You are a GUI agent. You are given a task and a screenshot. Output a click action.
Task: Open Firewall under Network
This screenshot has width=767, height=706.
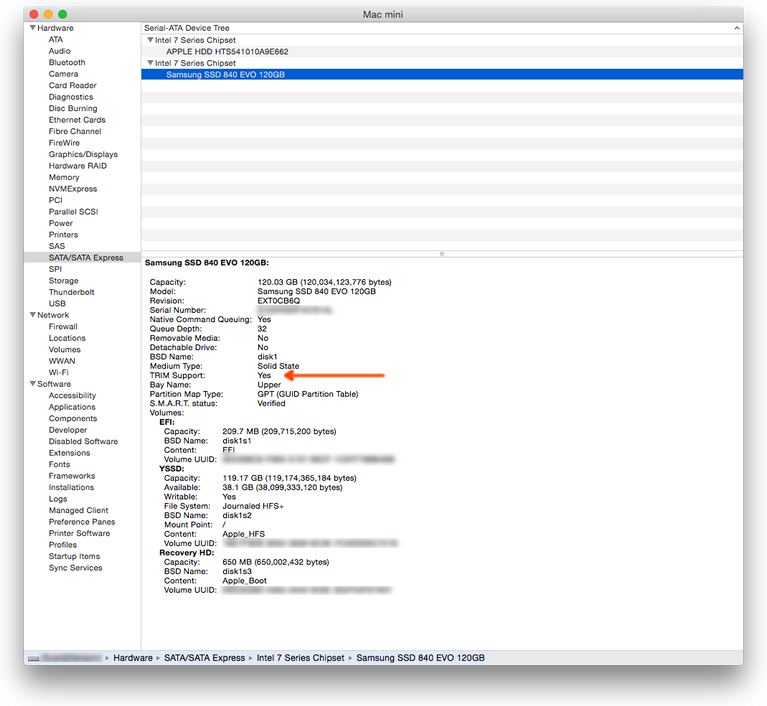coord(63,326)
